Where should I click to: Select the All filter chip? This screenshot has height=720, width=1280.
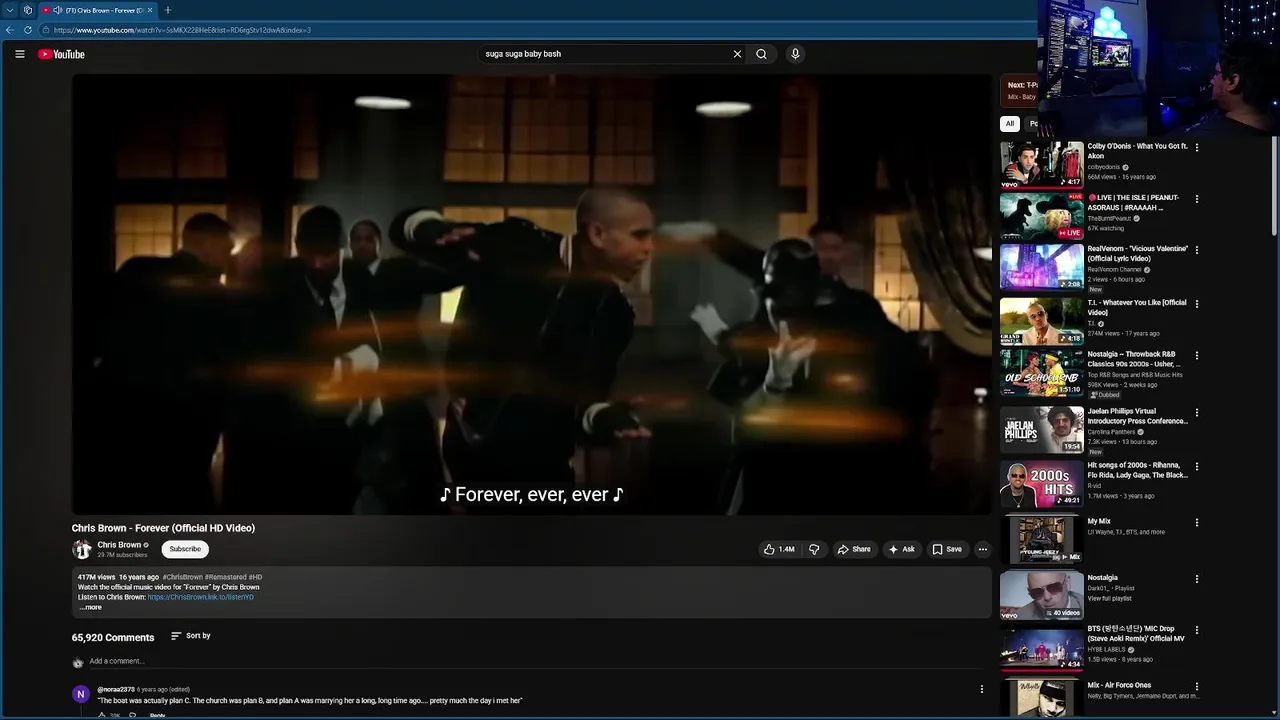tap(1010, 124)
